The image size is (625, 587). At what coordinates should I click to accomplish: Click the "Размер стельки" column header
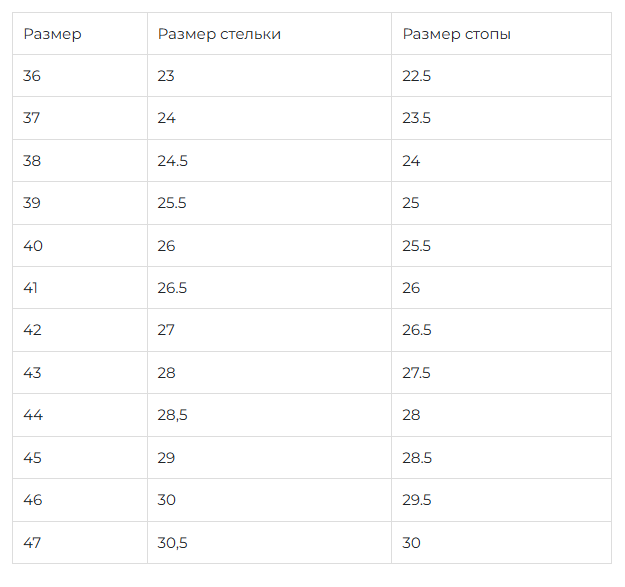tap(219, 34)
